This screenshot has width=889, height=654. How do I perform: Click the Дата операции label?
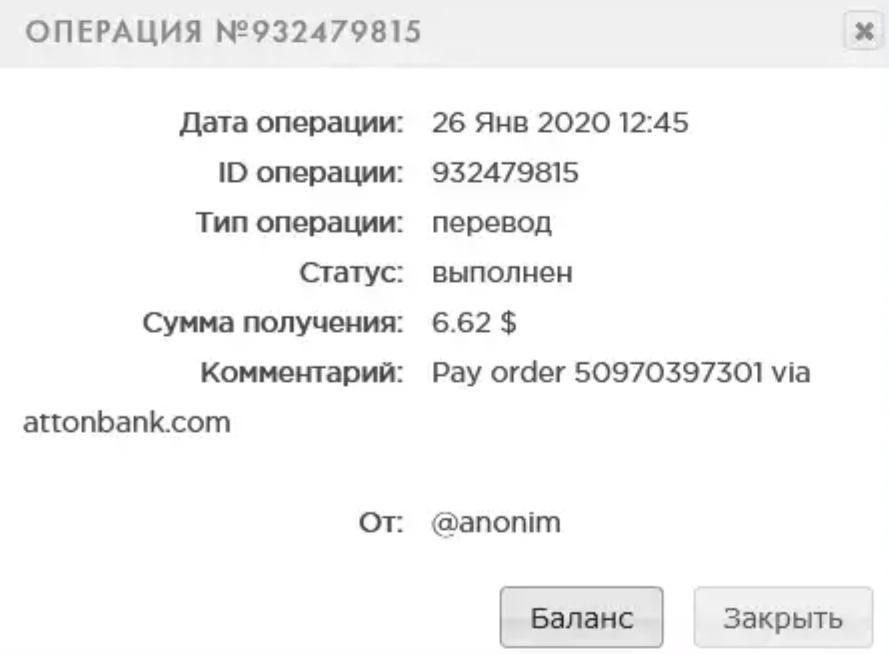[291, 123]
